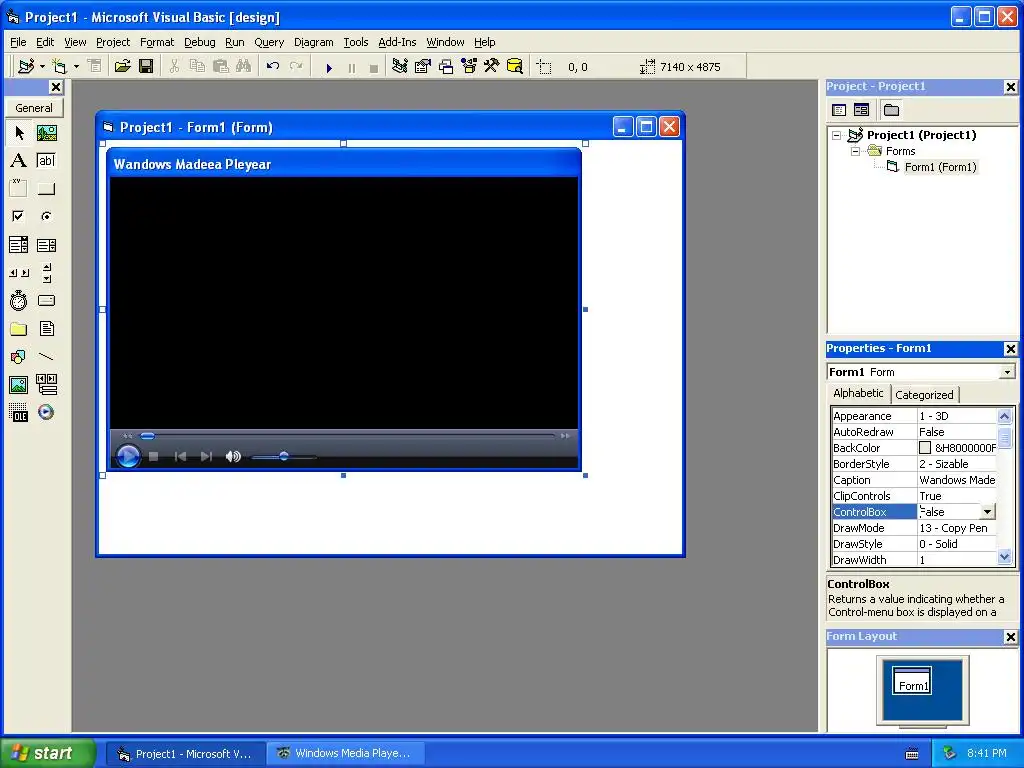Image resolution: width=1024 pixels, height=768 pixels.
Task: Click the play button in media control
Action: coord(128,456)
